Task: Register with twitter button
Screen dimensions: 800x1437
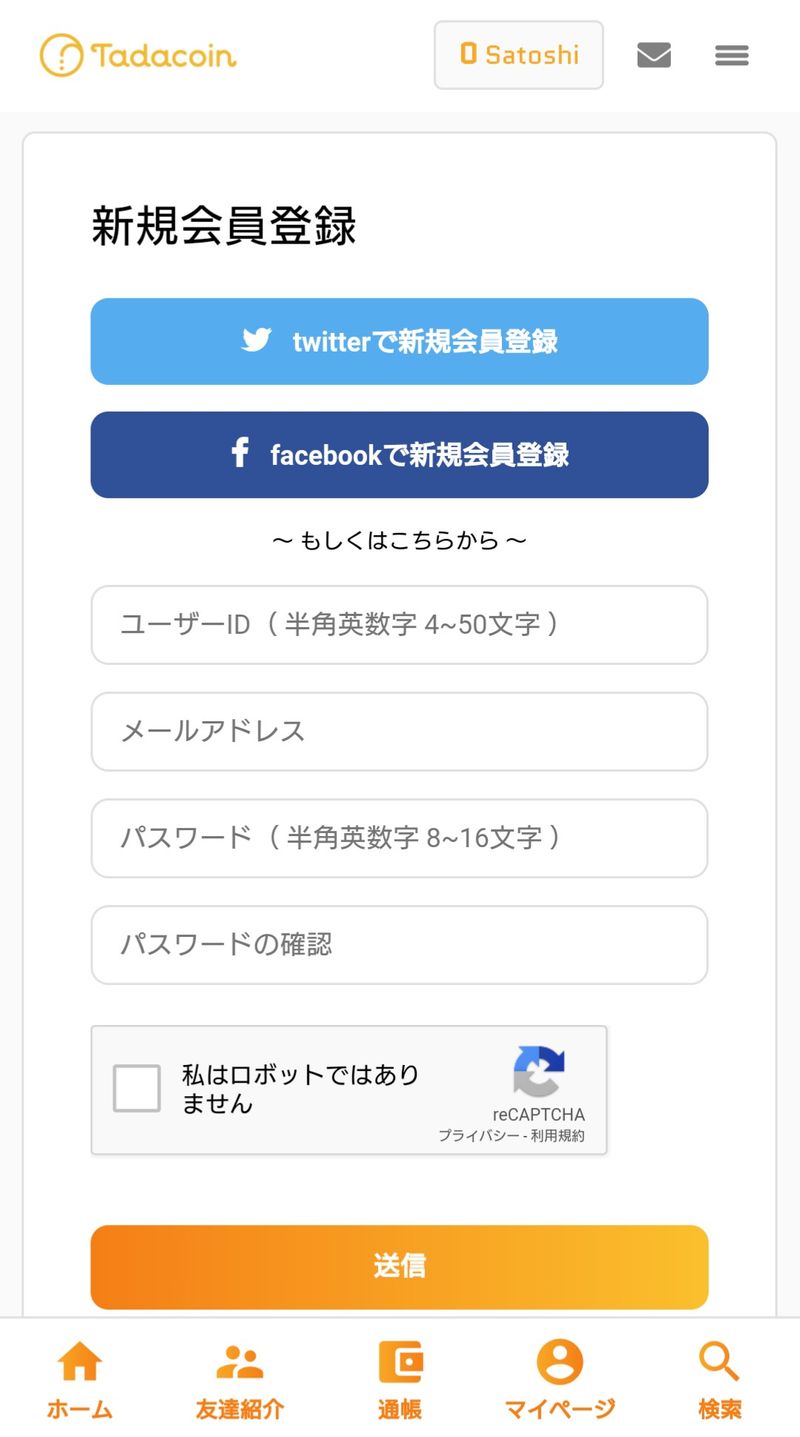Action: 399,341
